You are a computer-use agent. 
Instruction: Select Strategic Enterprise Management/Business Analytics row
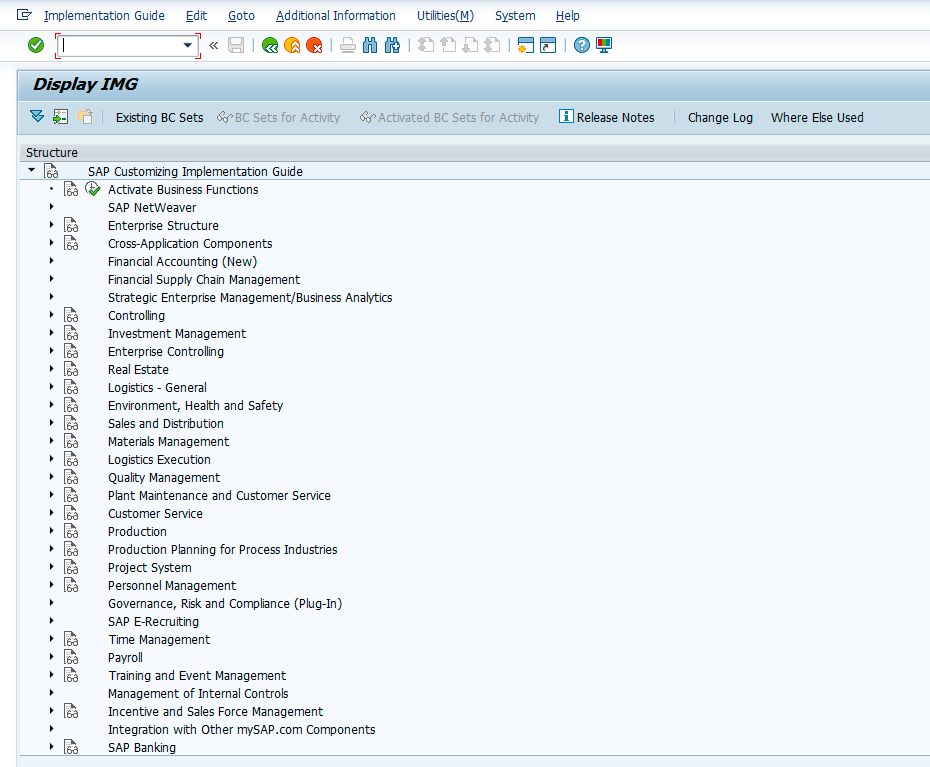pos(250,297)
